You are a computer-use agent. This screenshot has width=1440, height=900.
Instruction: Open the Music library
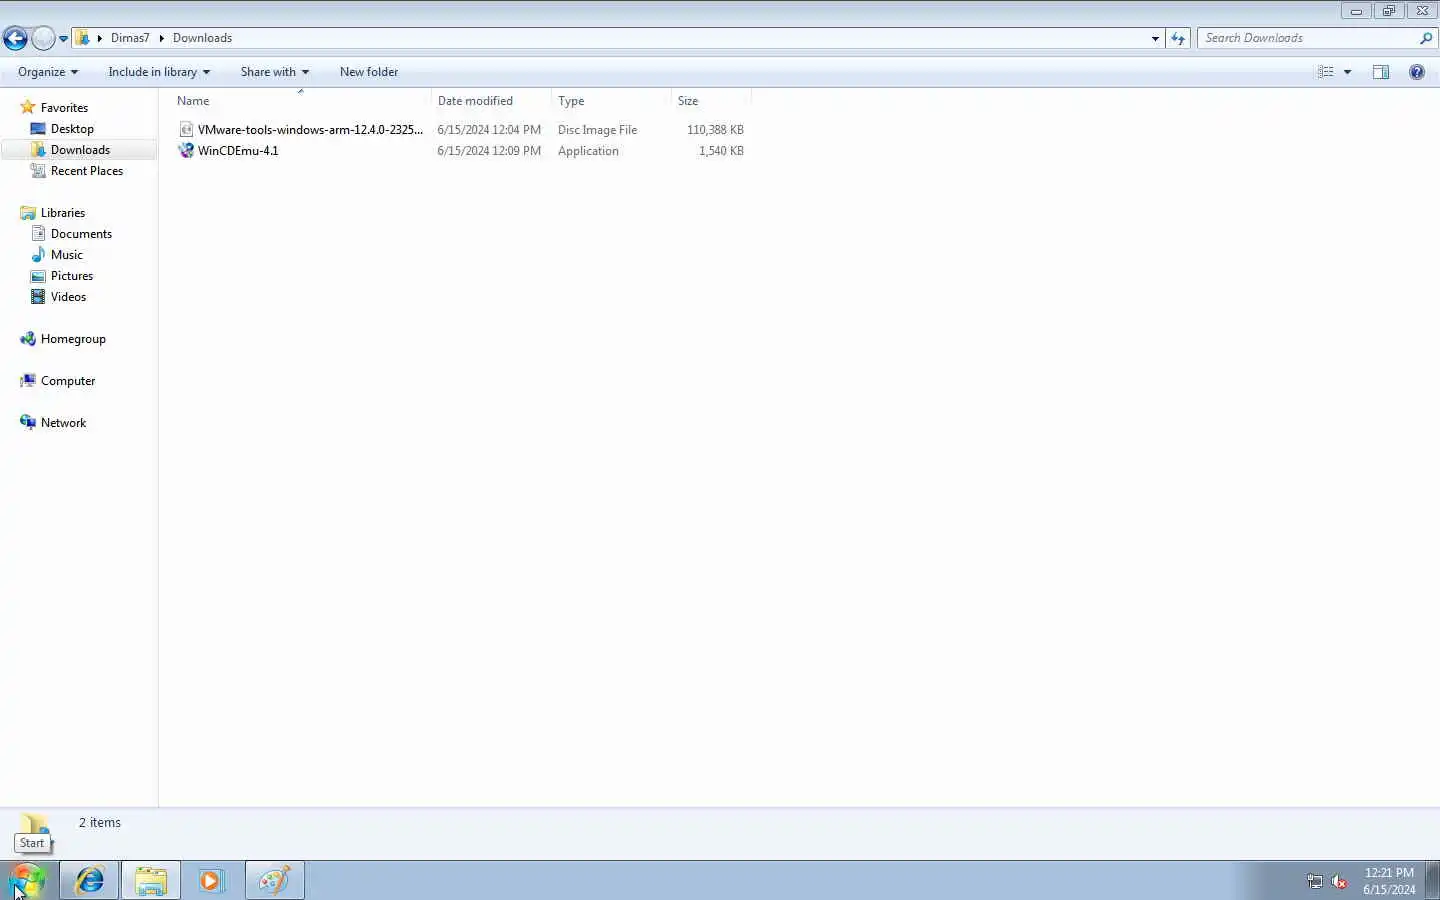[x=67, y=255]
